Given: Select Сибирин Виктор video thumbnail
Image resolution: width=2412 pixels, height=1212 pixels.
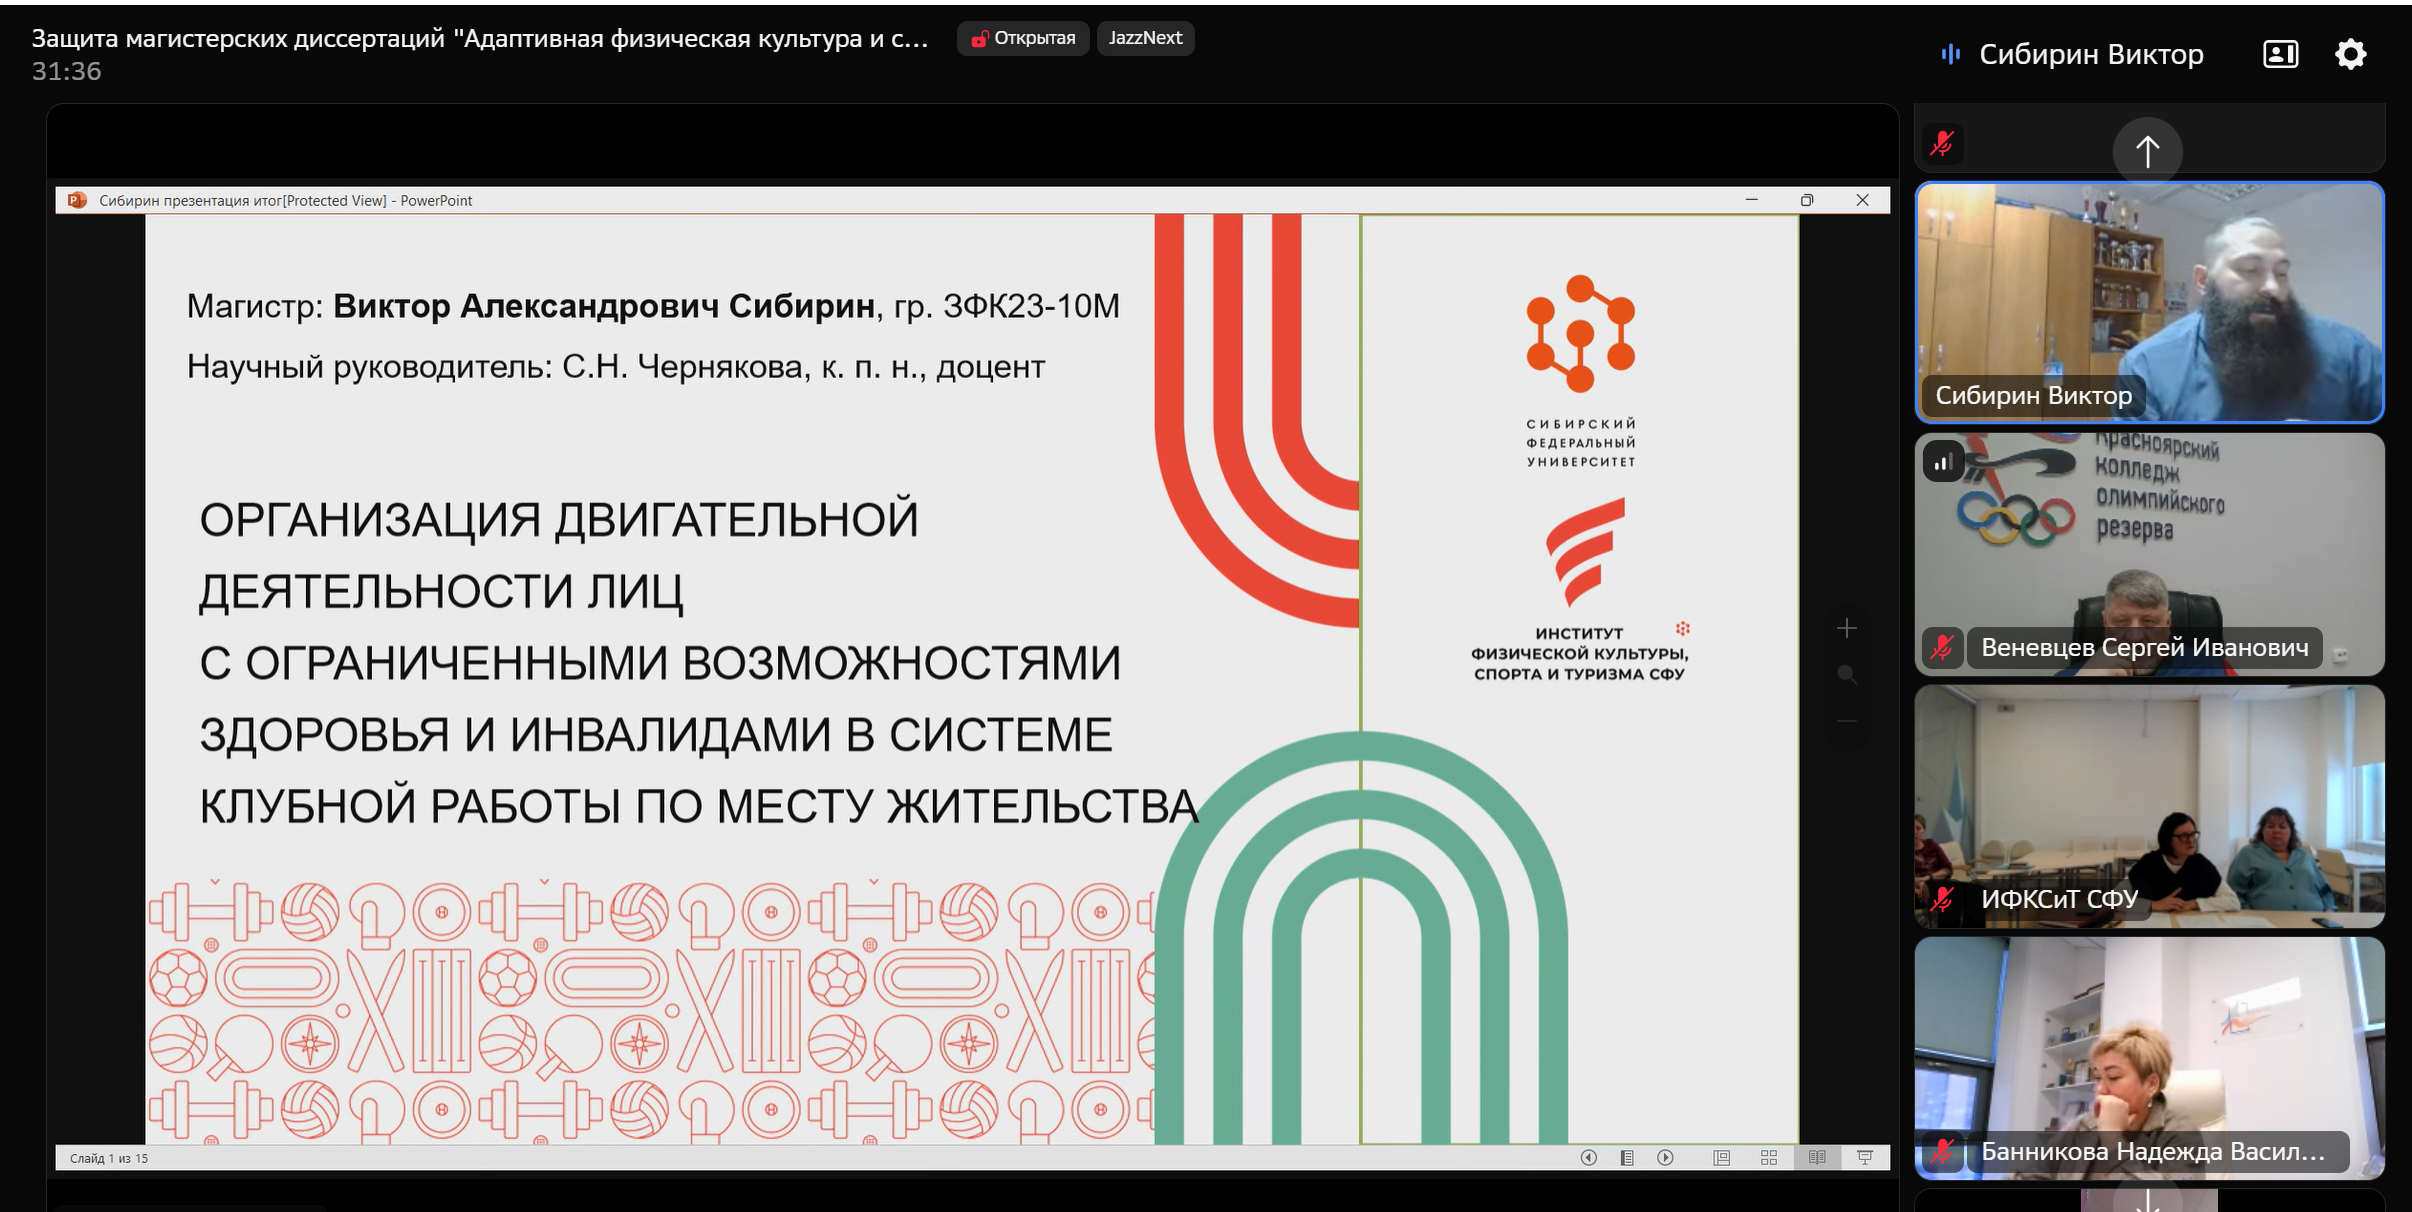Looking at the screenshot, I should pyautogui.click(x=2149, y=302).
